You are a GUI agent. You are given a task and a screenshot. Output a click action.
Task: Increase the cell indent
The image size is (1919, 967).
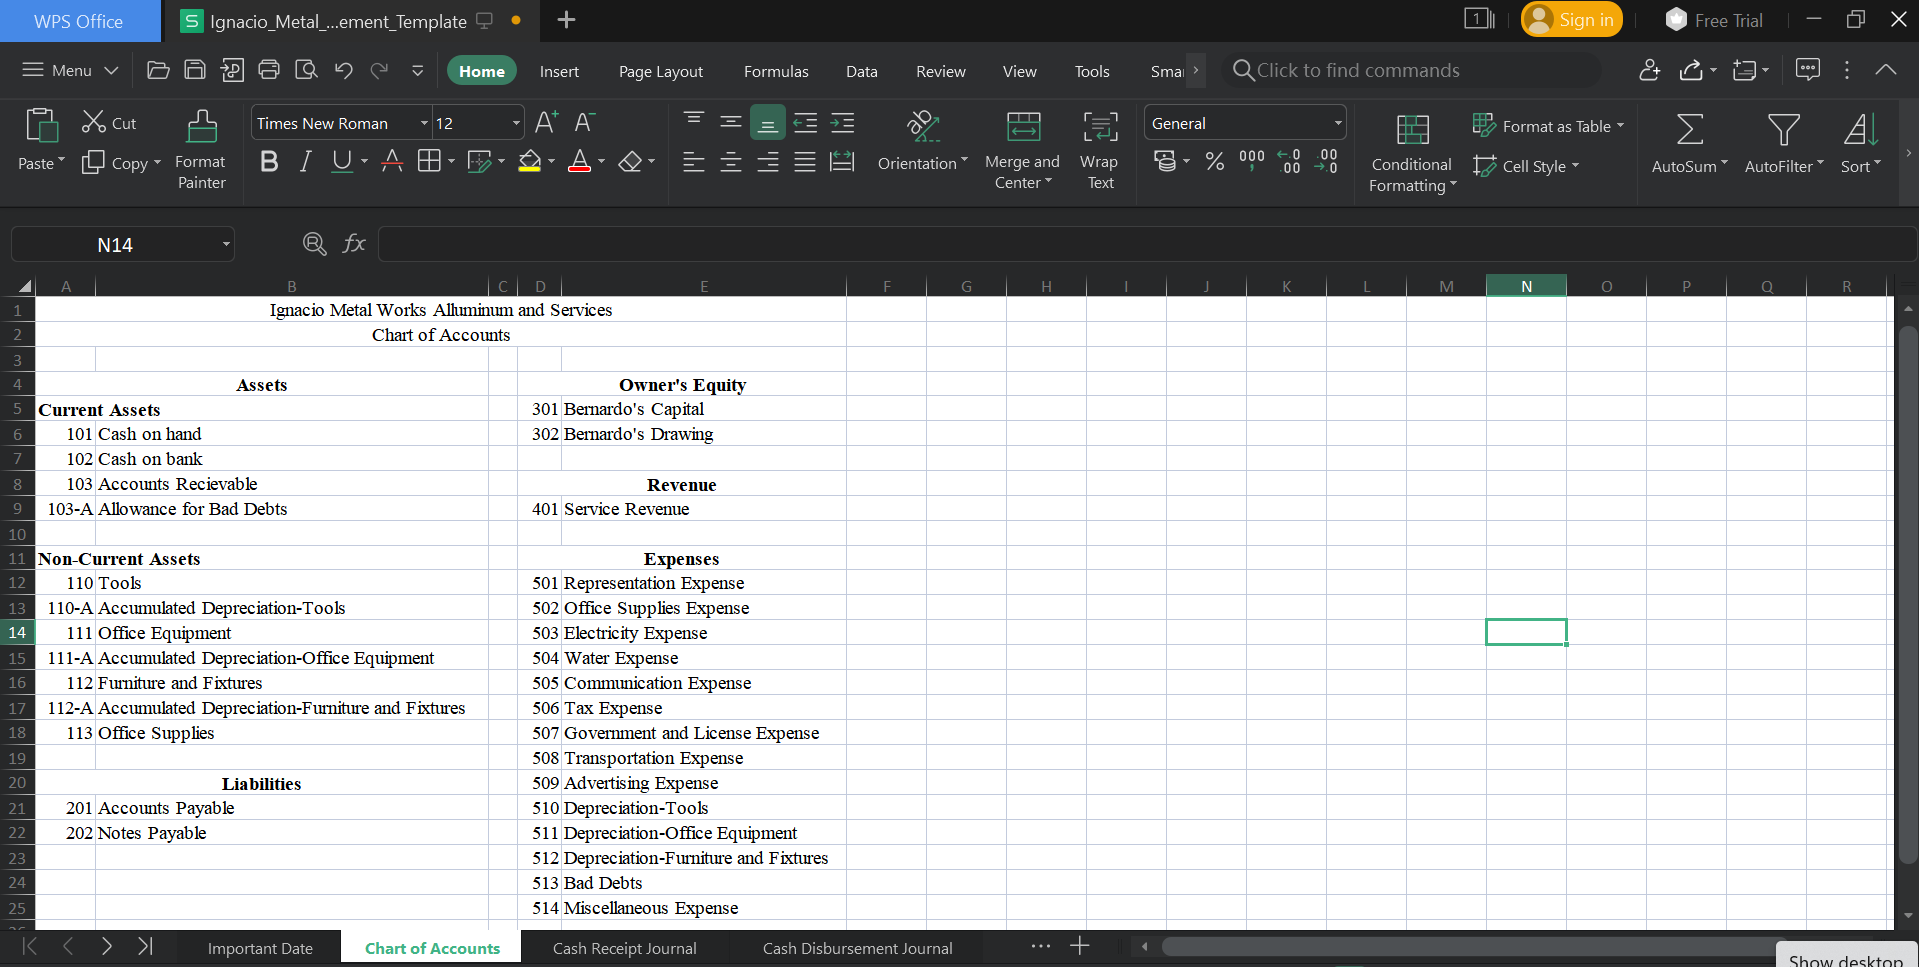pyautogui.click(x=843, y=123)
